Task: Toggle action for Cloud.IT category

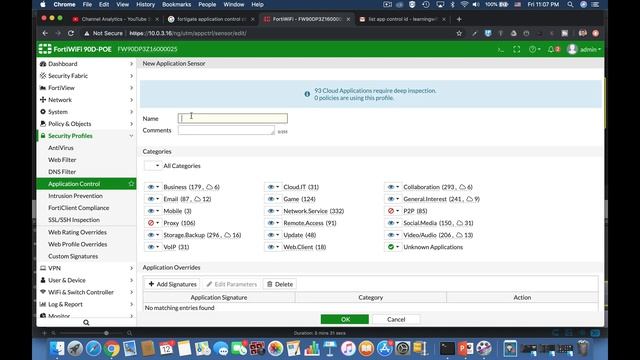Action: pyautogui.click(x=273, y=187)
